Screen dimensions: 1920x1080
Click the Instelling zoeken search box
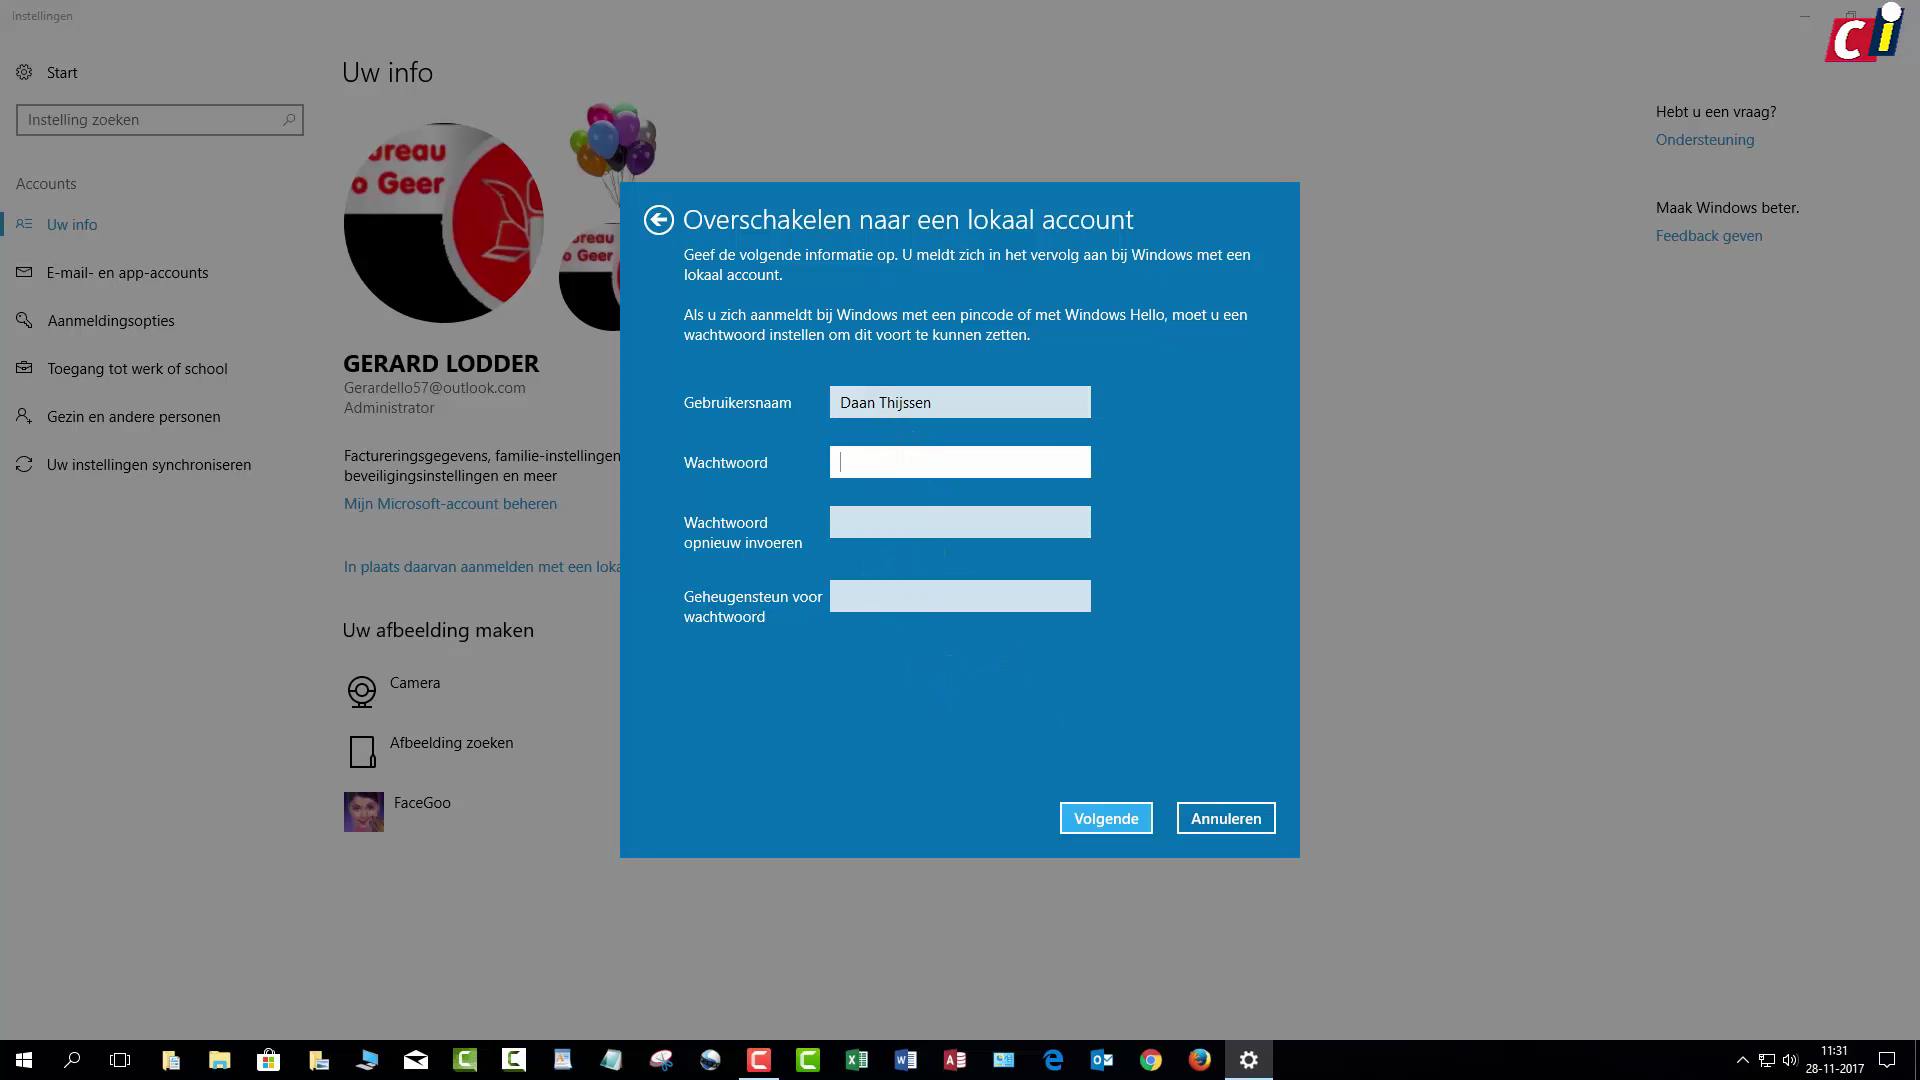160,119
